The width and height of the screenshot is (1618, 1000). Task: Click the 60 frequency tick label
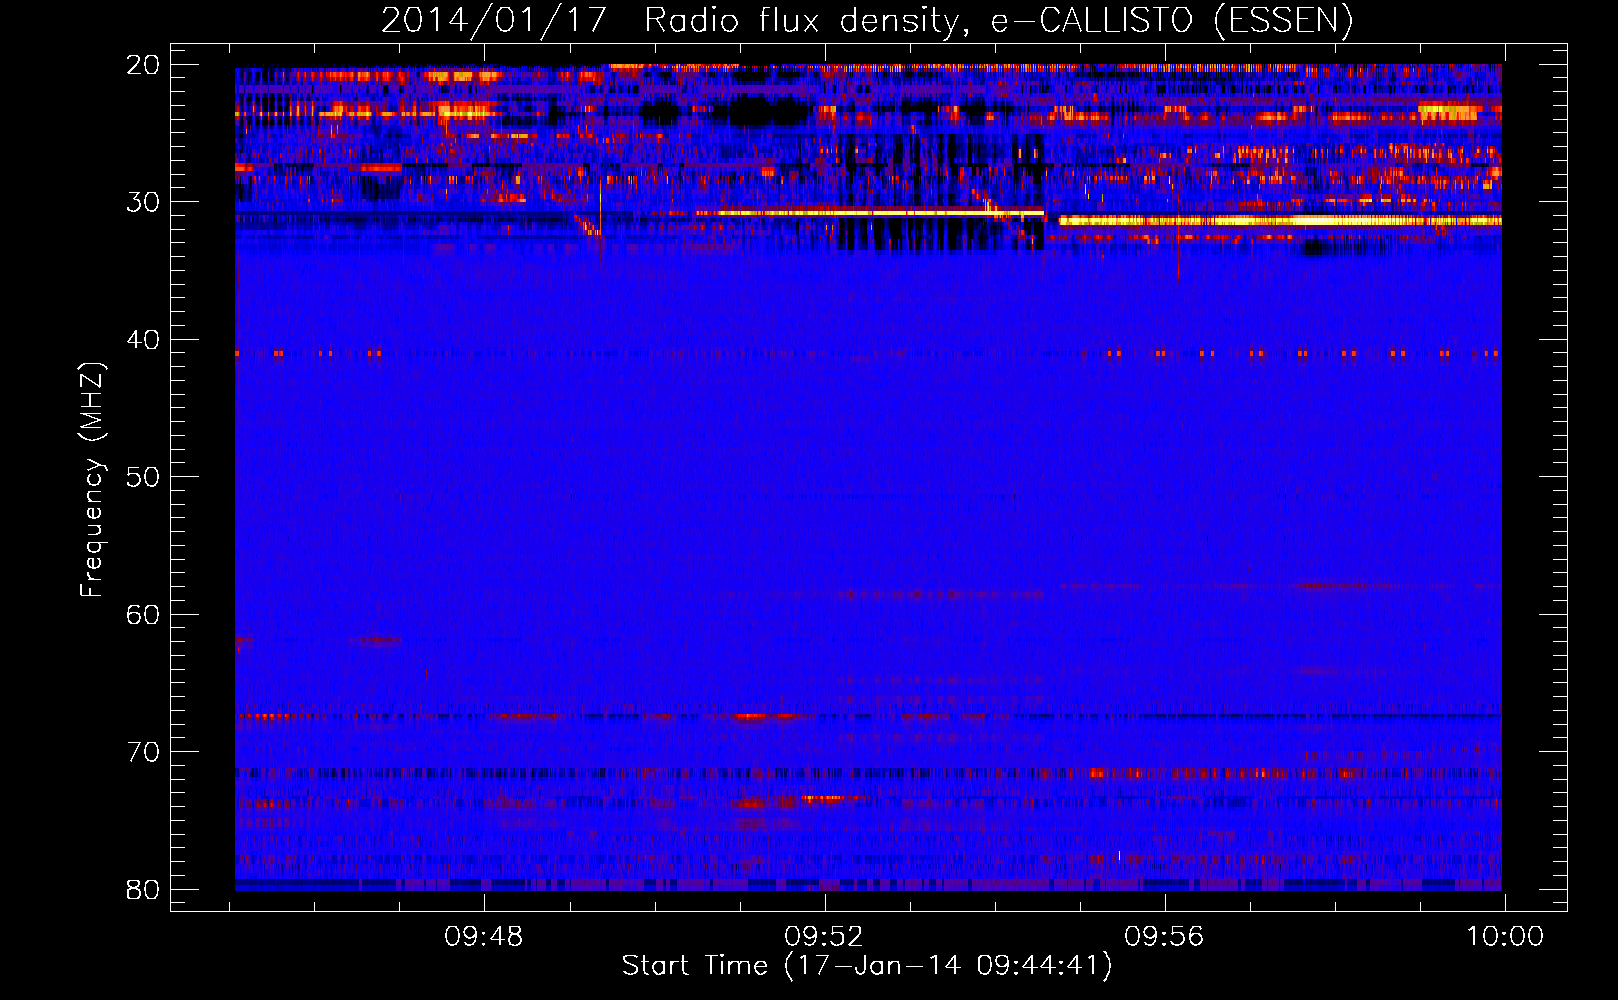[143, 614]
